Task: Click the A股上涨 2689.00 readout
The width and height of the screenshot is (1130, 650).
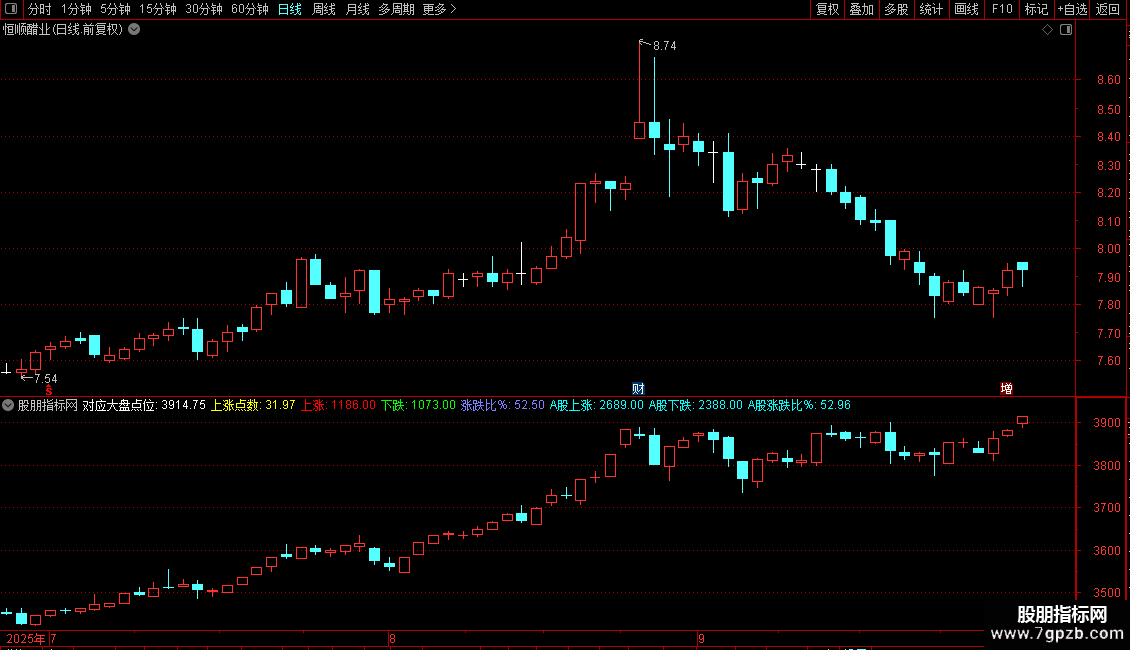Action: (x=596, y=405)
